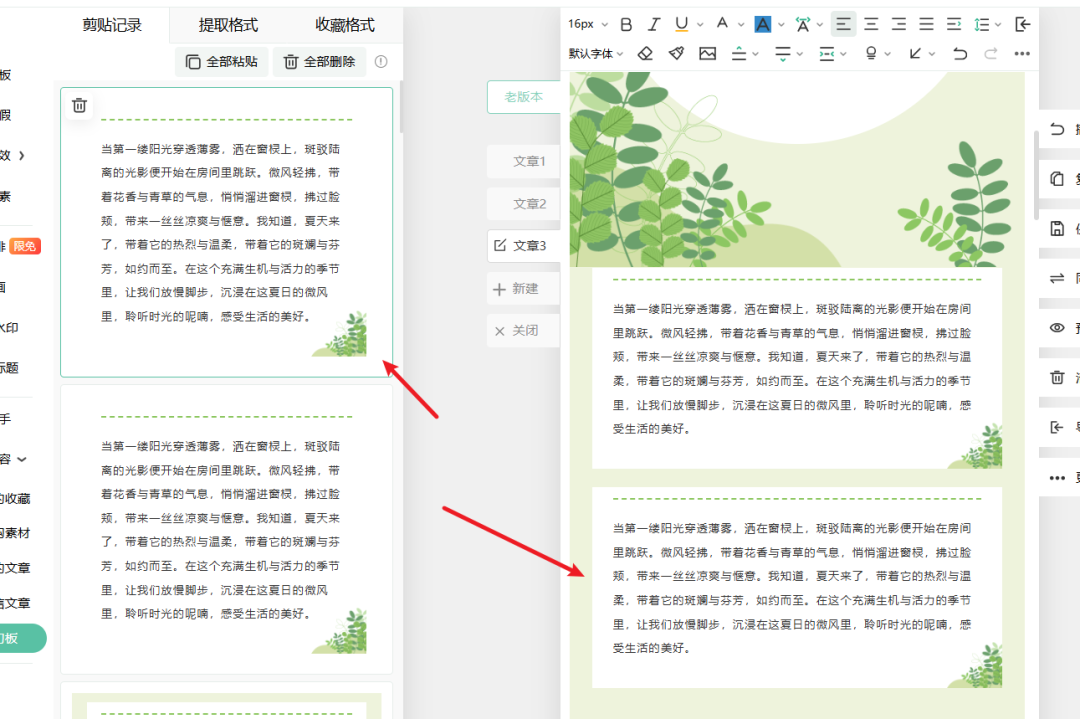1080x719 pixels.
Task: Click the 全部粘贴 button
Action: 222,62
